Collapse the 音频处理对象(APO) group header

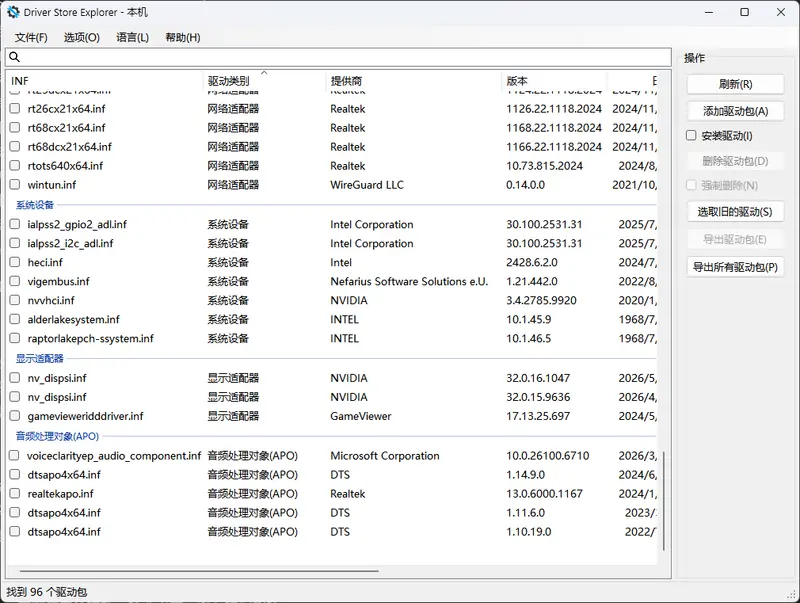tap(57, 436)
